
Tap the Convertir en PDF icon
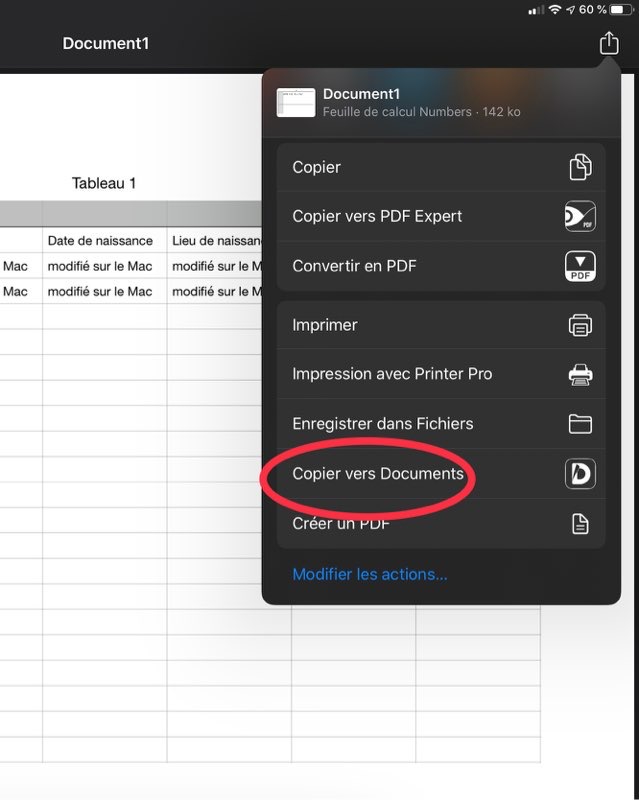(580, 267)
